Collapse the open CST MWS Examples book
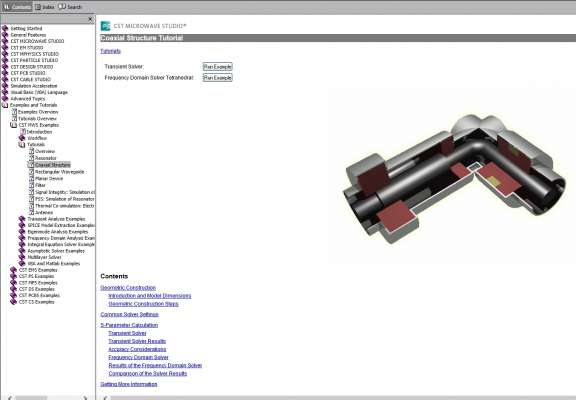The height and width of the screenshot is (400, 576). pyautogui.click(x=14, y=125)
